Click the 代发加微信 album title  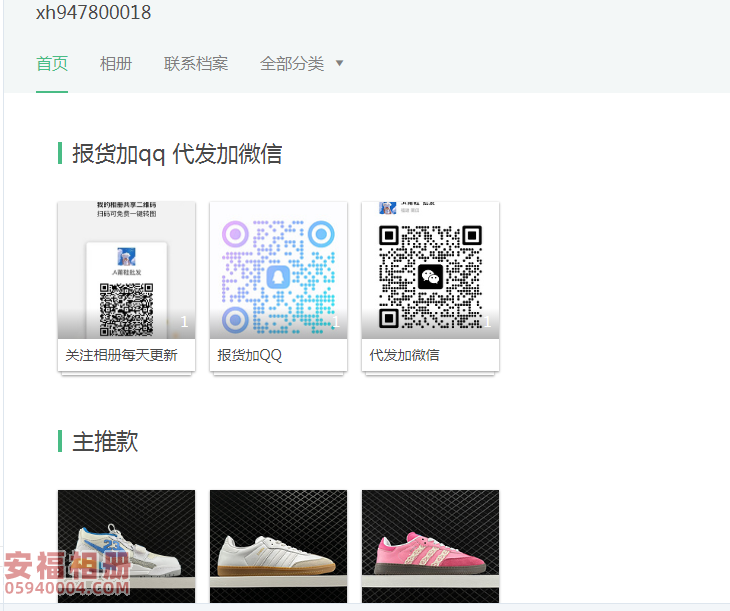click(405, 355)
